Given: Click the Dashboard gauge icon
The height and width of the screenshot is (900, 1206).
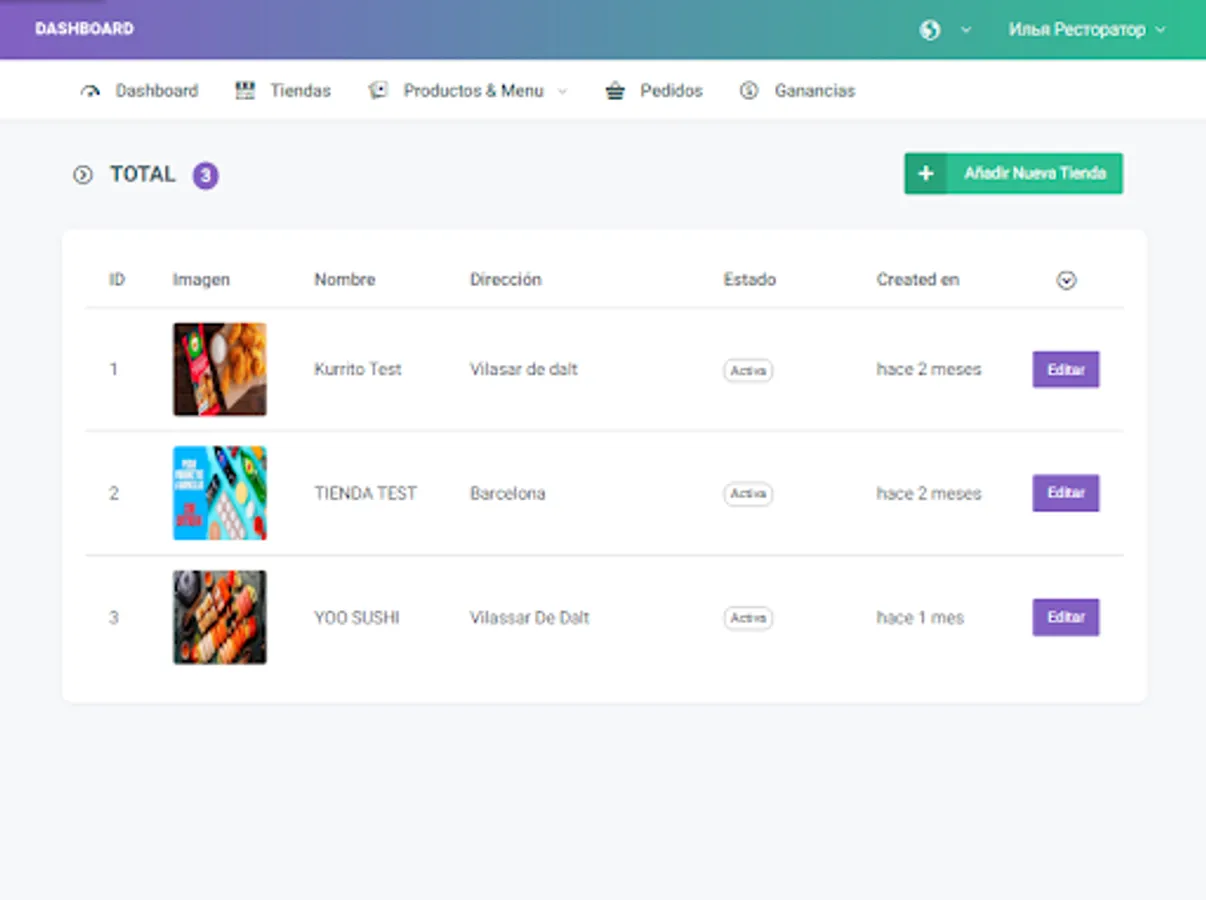Looking at the screenshot, I should click(x=91, y=91).
